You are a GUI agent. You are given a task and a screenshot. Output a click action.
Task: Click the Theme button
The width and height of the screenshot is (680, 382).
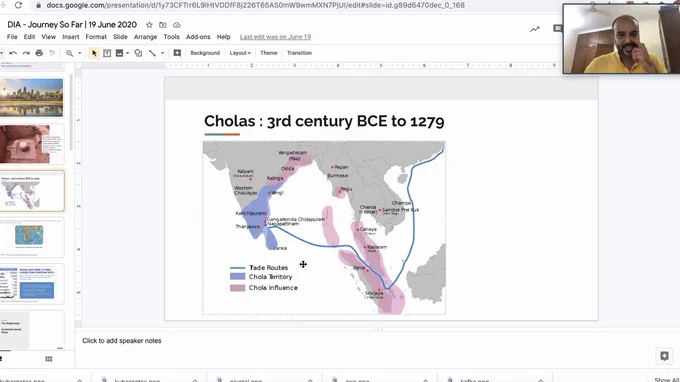pos(269,53)
